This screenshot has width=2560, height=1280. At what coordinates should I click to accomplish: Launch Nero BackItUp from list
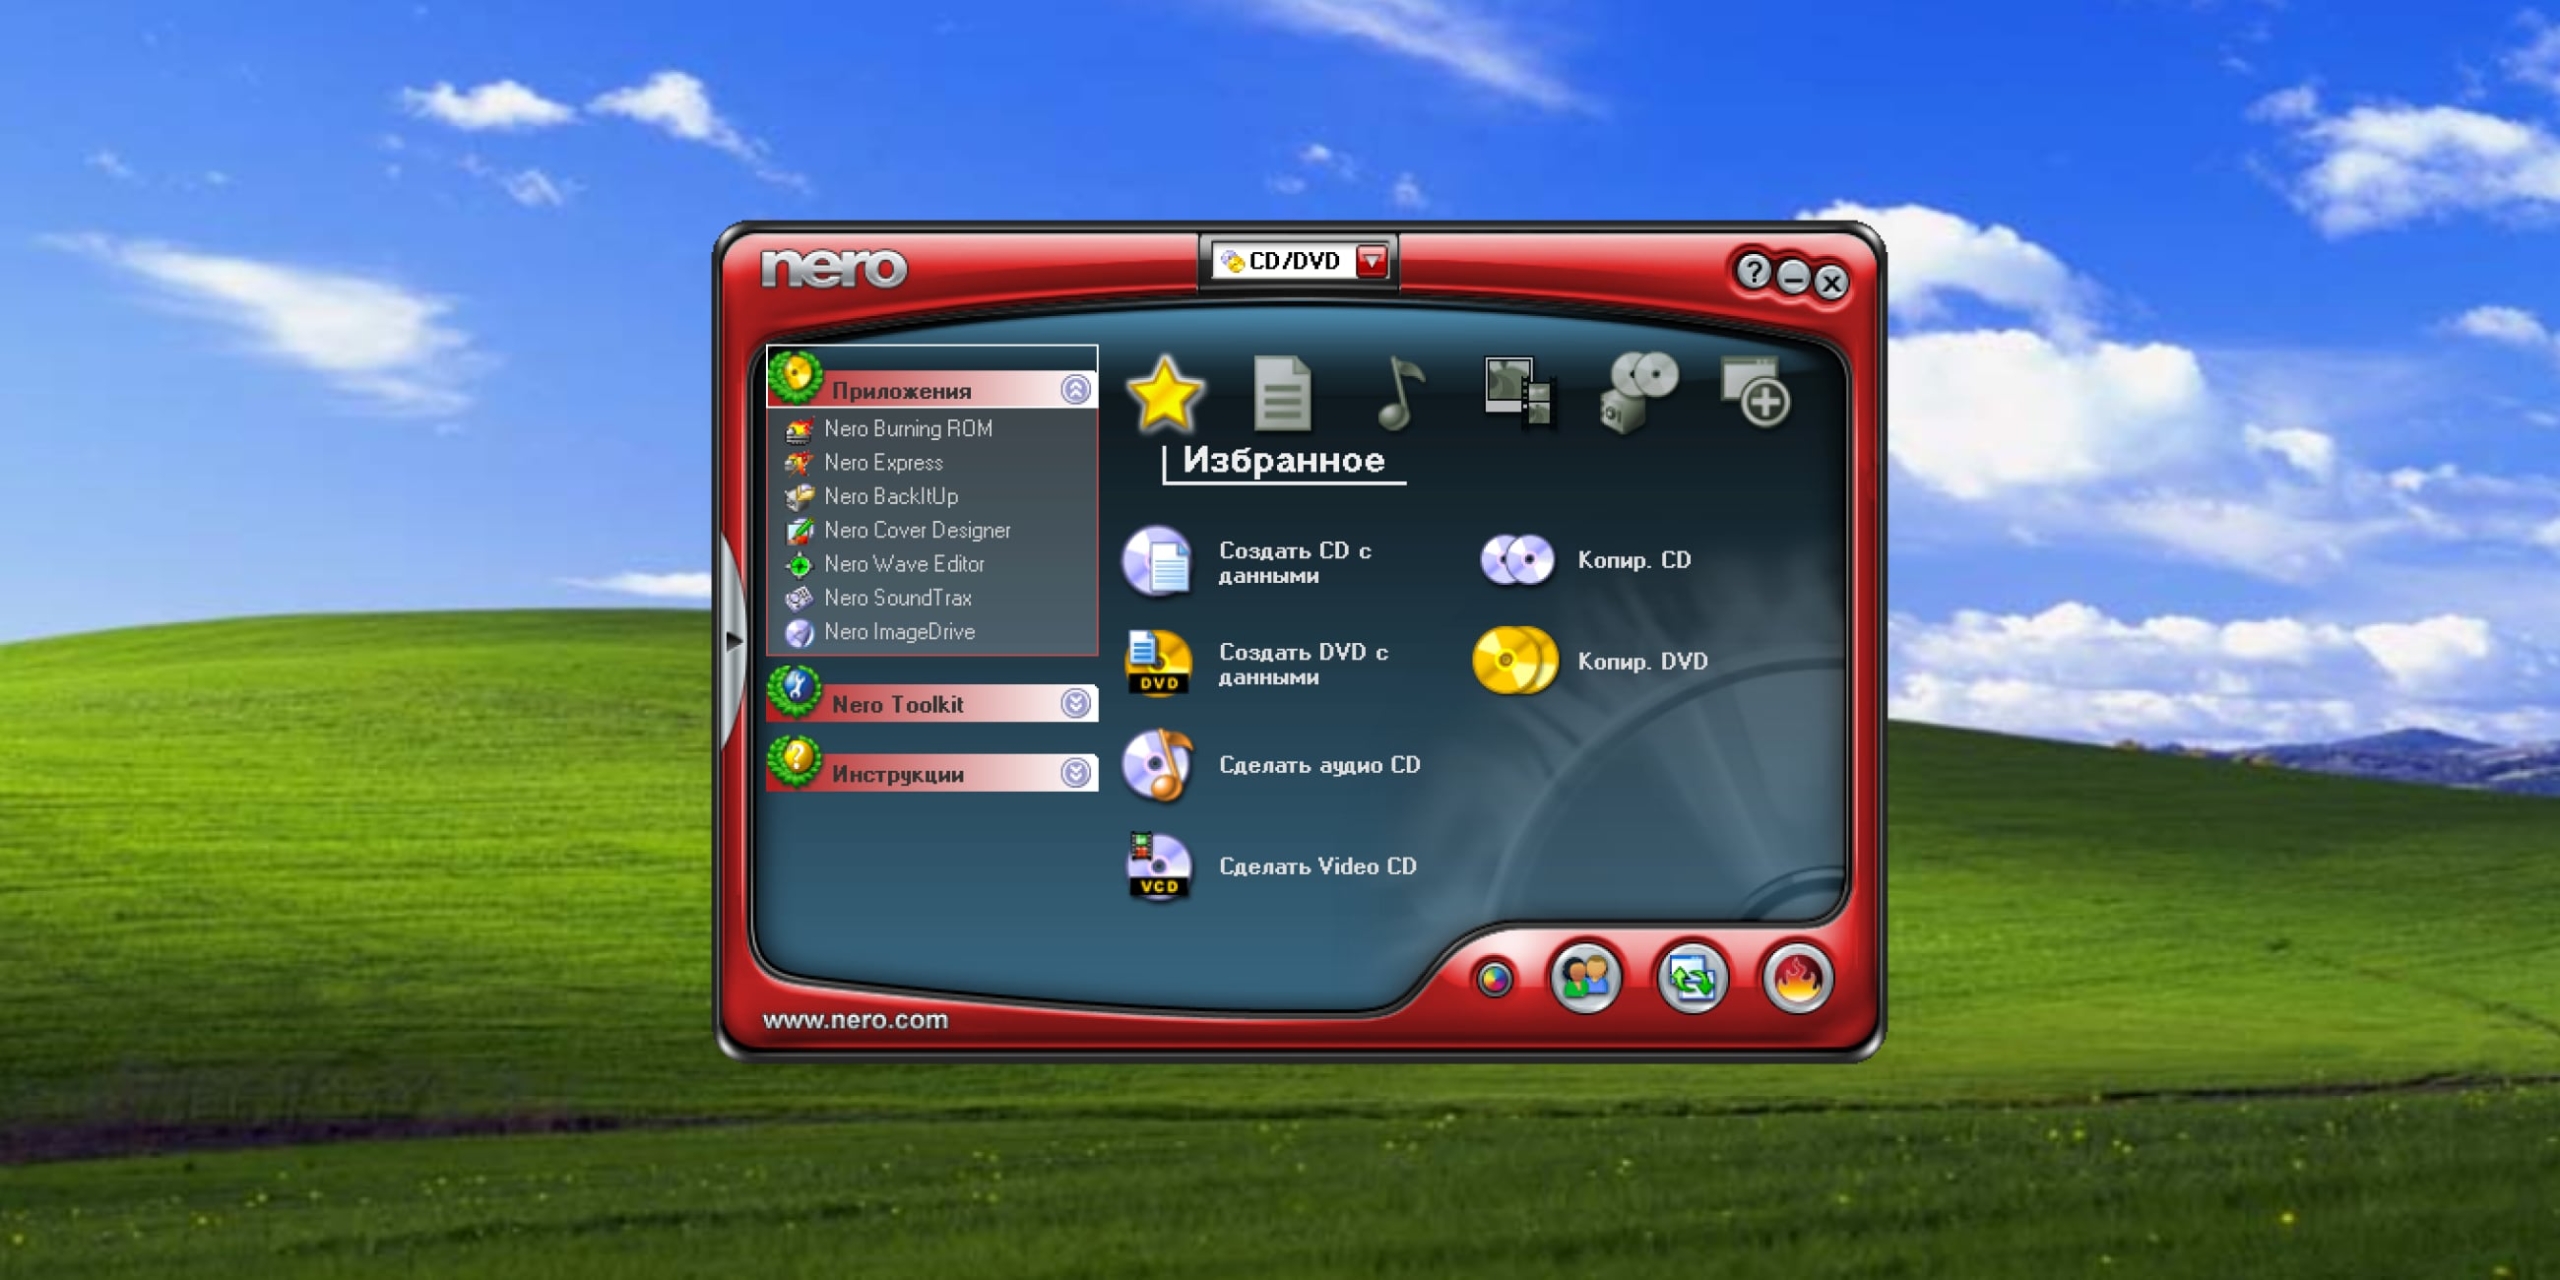(891, 497)
